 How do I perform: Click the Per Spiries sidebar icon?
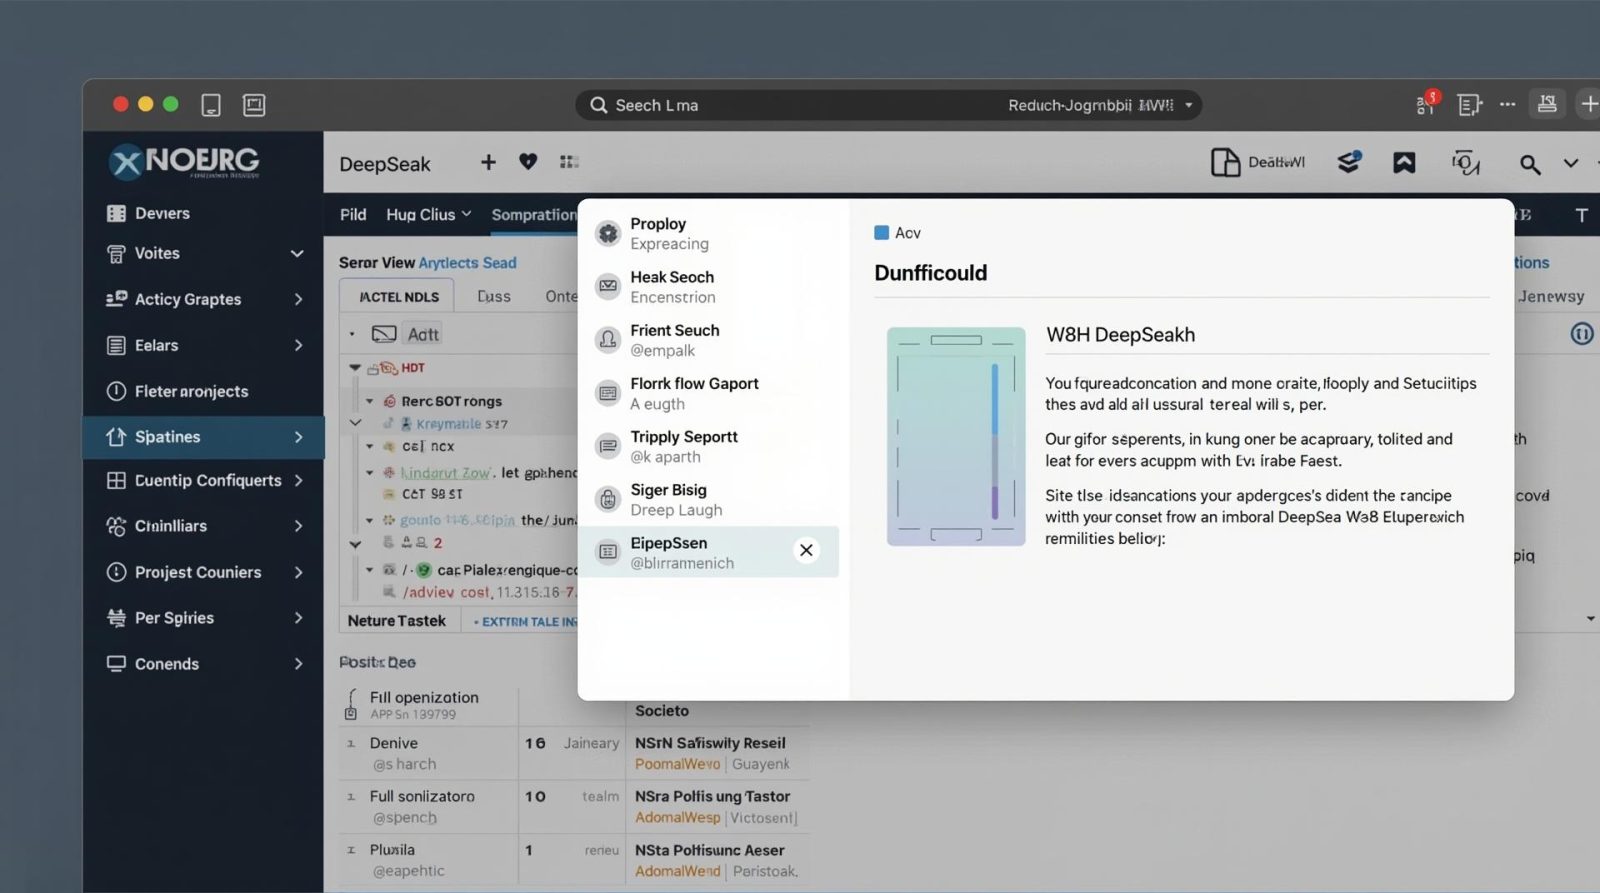[116, 618]
